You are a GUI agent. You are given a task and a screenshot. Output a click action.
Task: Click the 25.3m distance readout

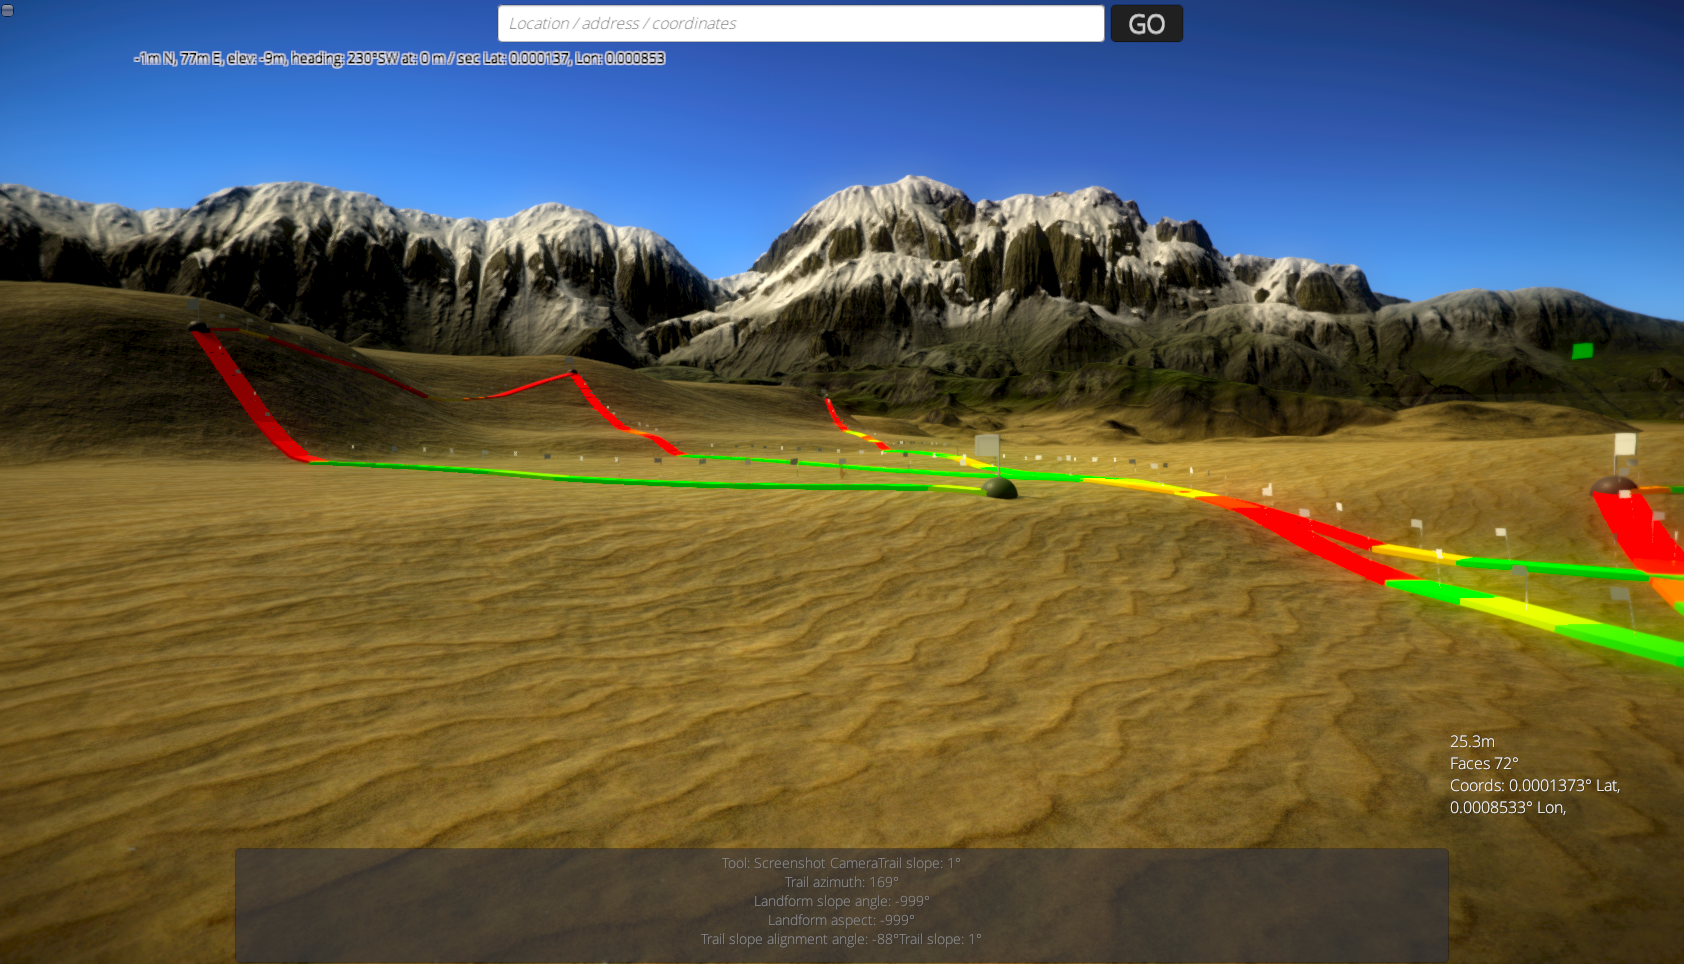[1472, 741]
